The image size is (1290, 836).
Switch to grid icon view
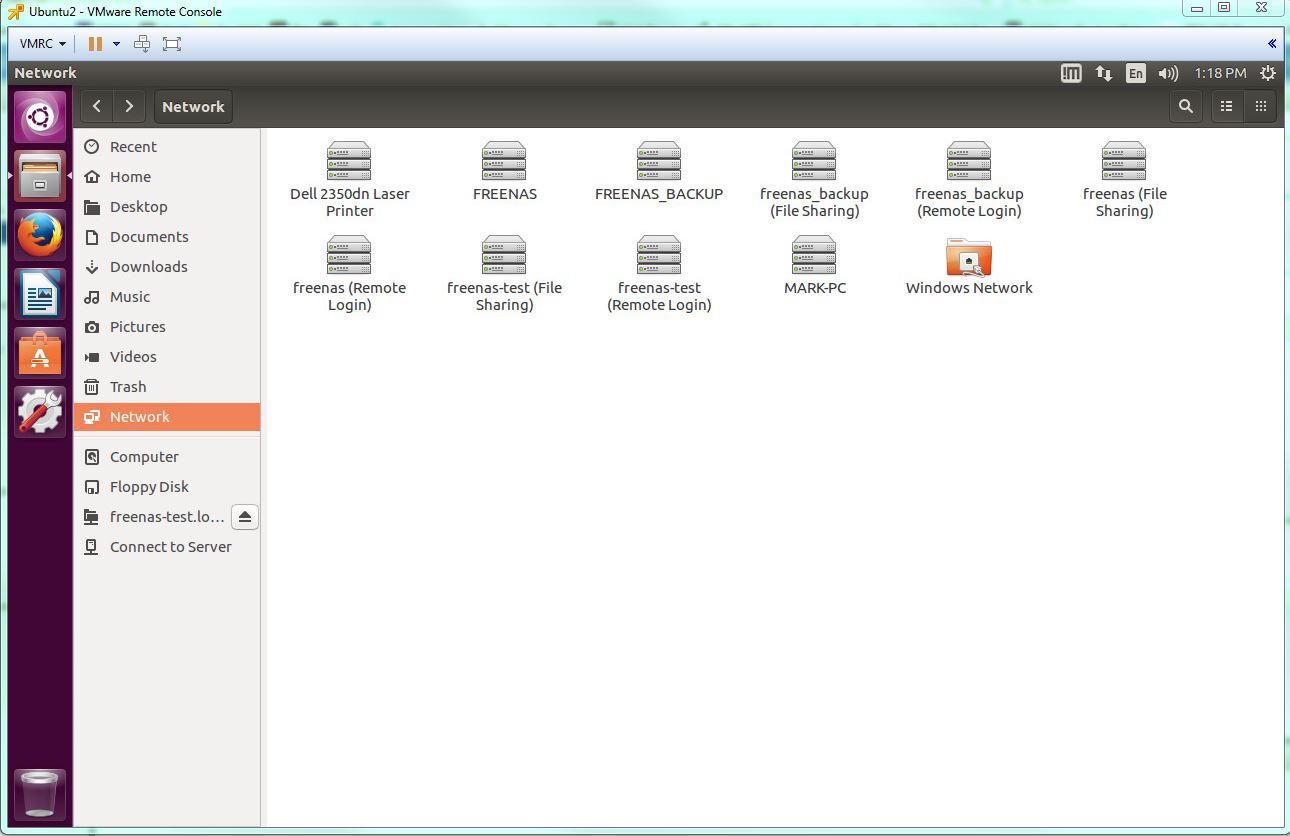pos(1260,106)
